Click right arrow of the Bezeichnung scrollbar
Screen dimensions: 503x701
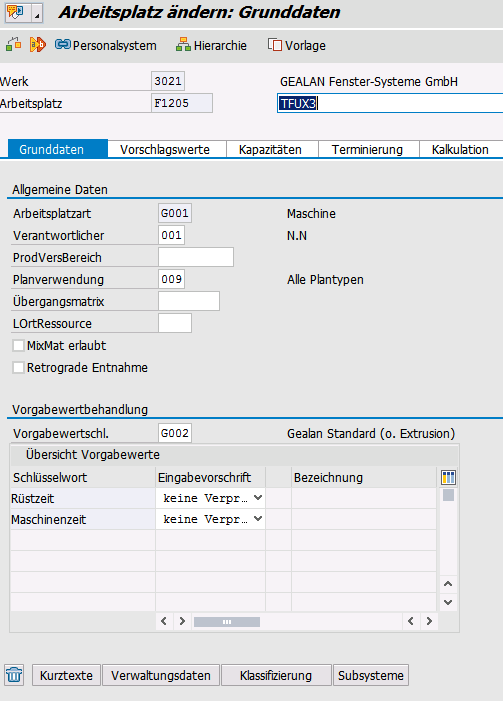point(429,621)
